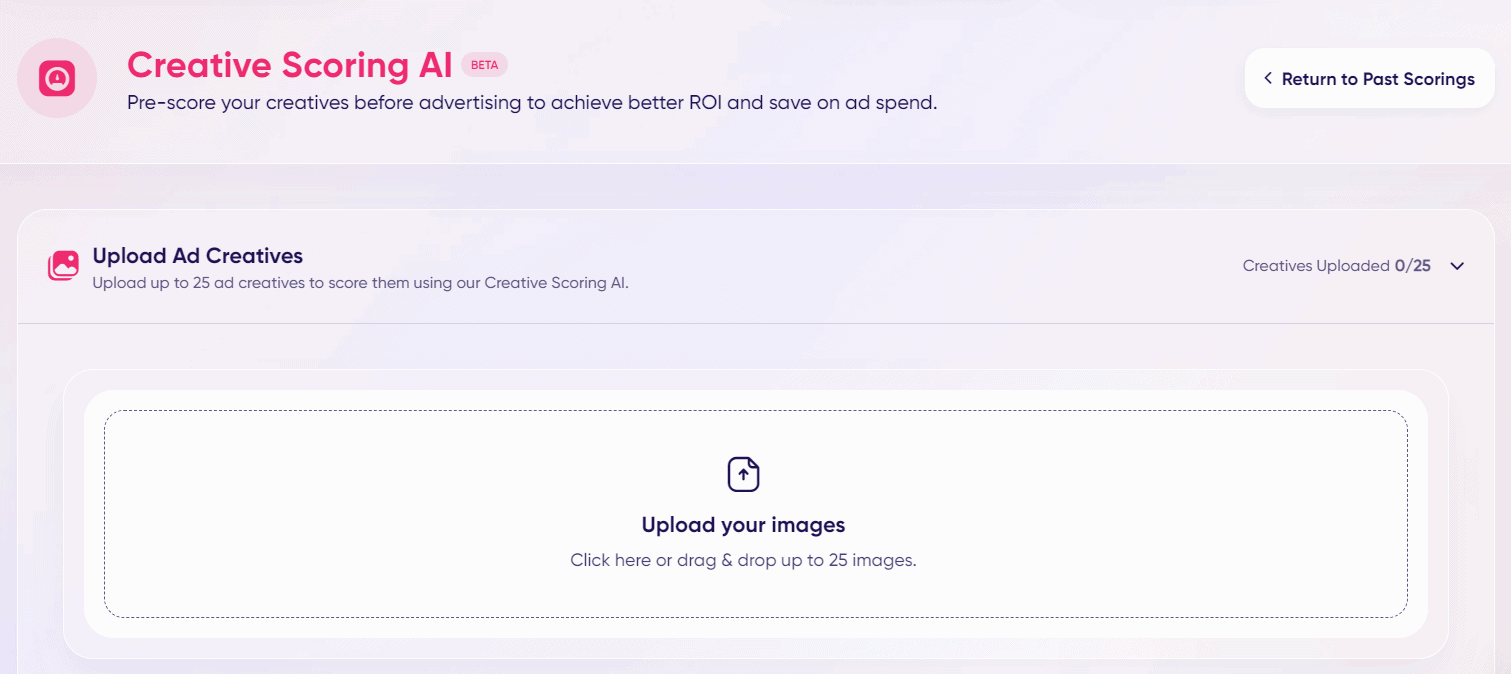This screenshot has width=1511, height=674.
Task: Select the dashed drag-and-drop upload area
Action: click(755, 515)
